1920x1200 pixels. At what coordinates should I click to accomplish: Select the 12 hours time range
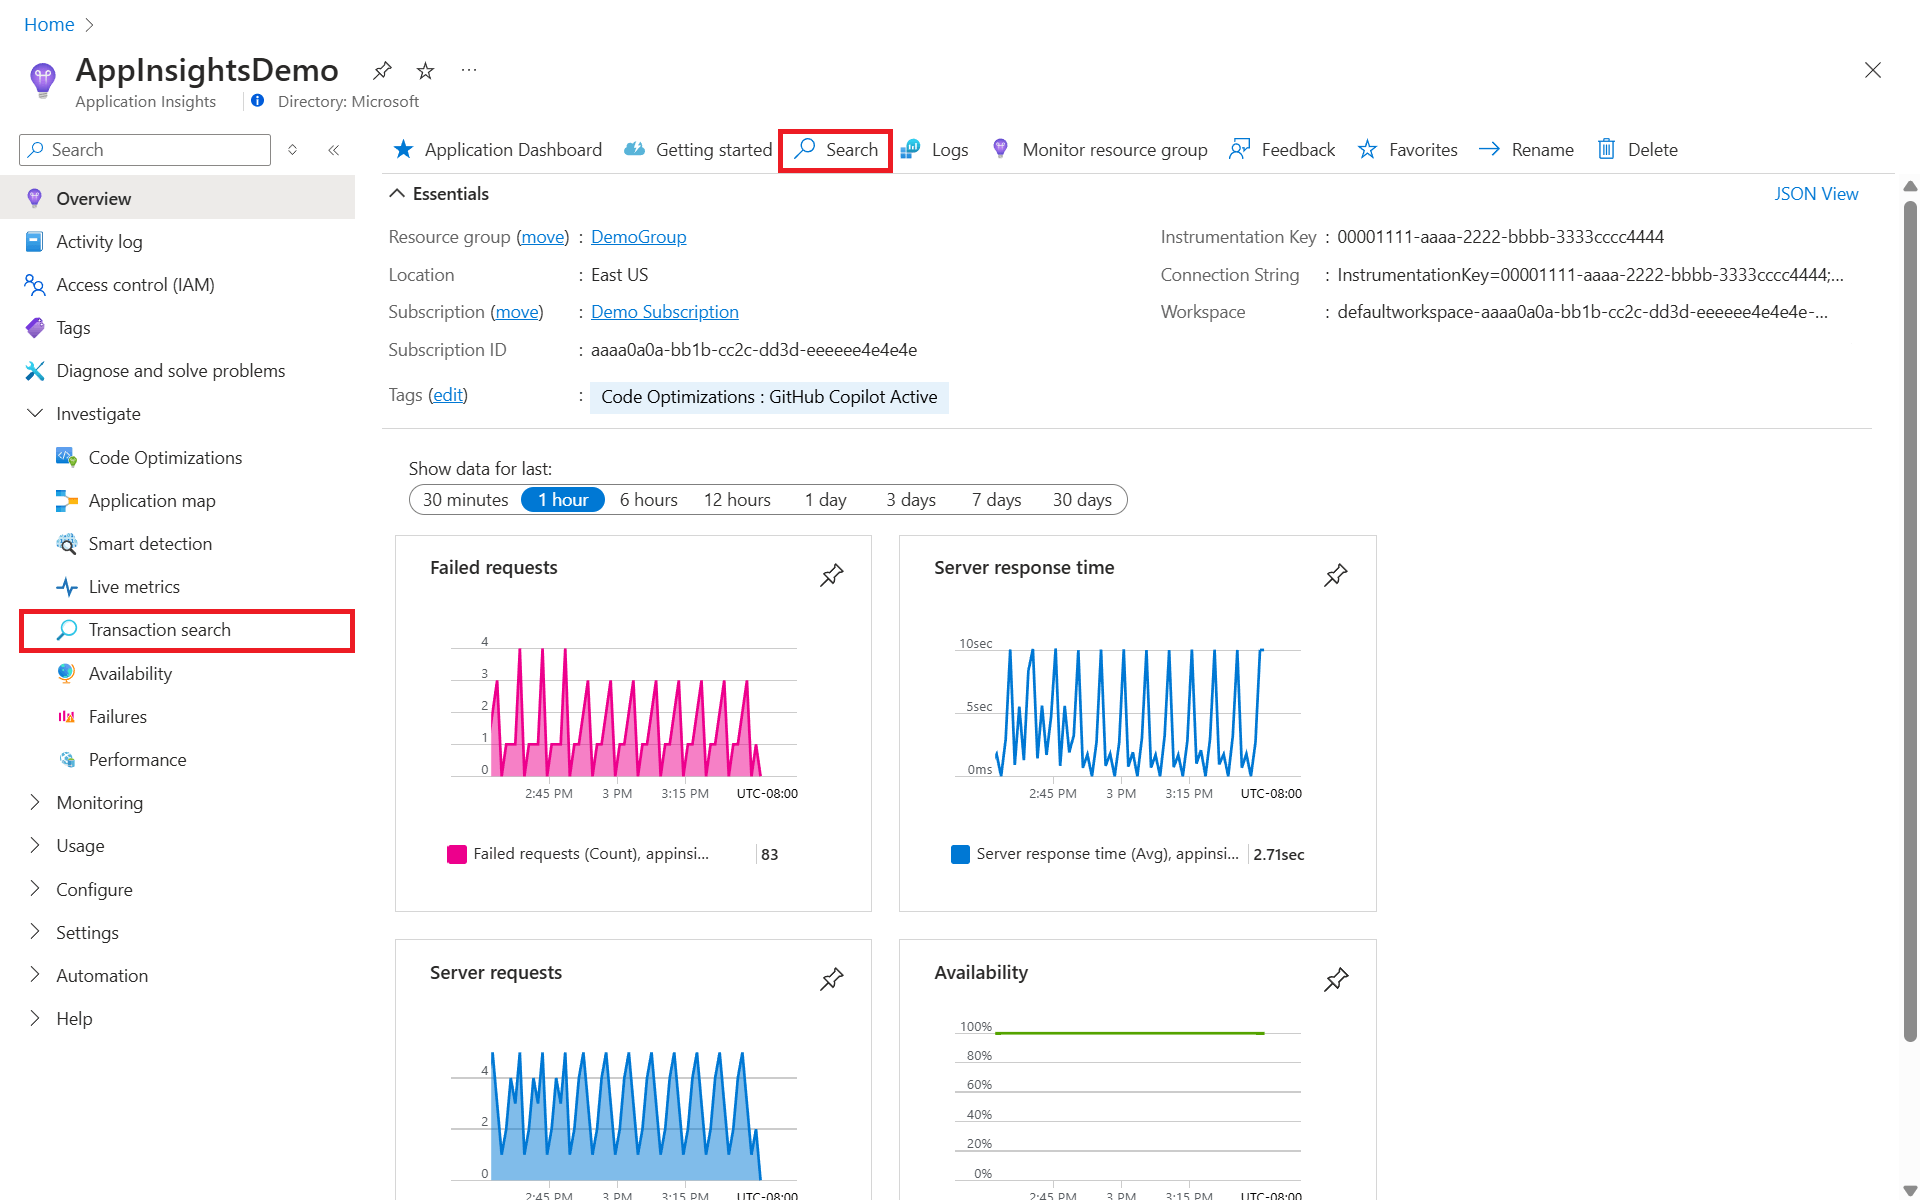coord(737,500)
